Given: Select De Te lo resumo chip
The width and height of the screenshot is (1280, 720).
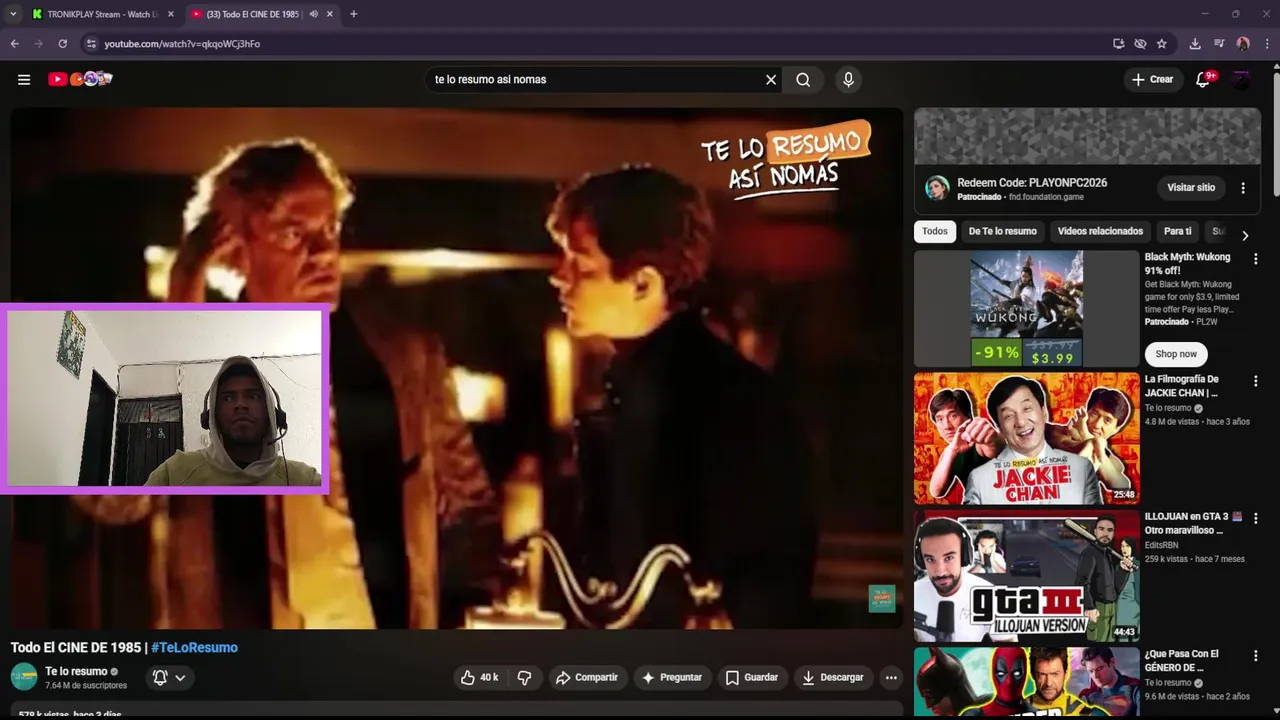Looking at the screenshot, I should tap(1002, 231).
